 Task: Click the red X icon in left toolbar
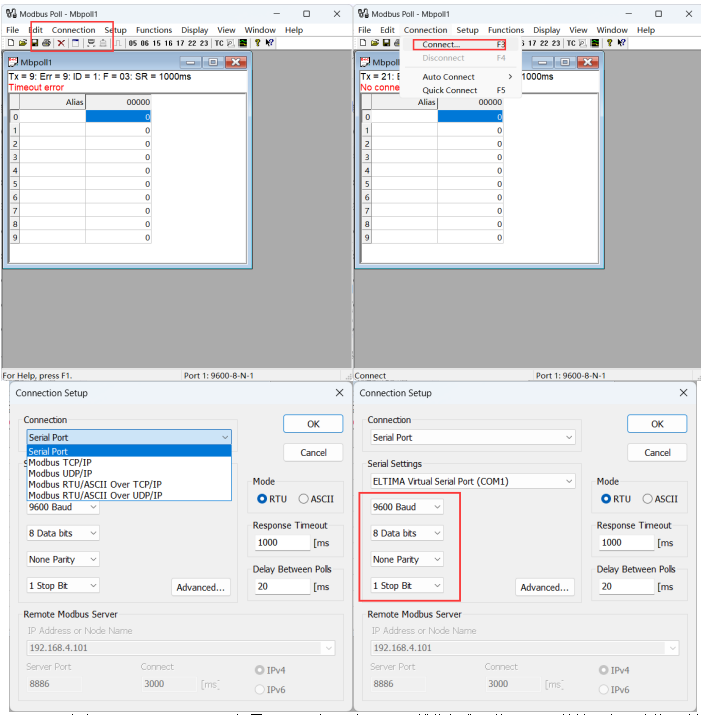click(61, 44)
